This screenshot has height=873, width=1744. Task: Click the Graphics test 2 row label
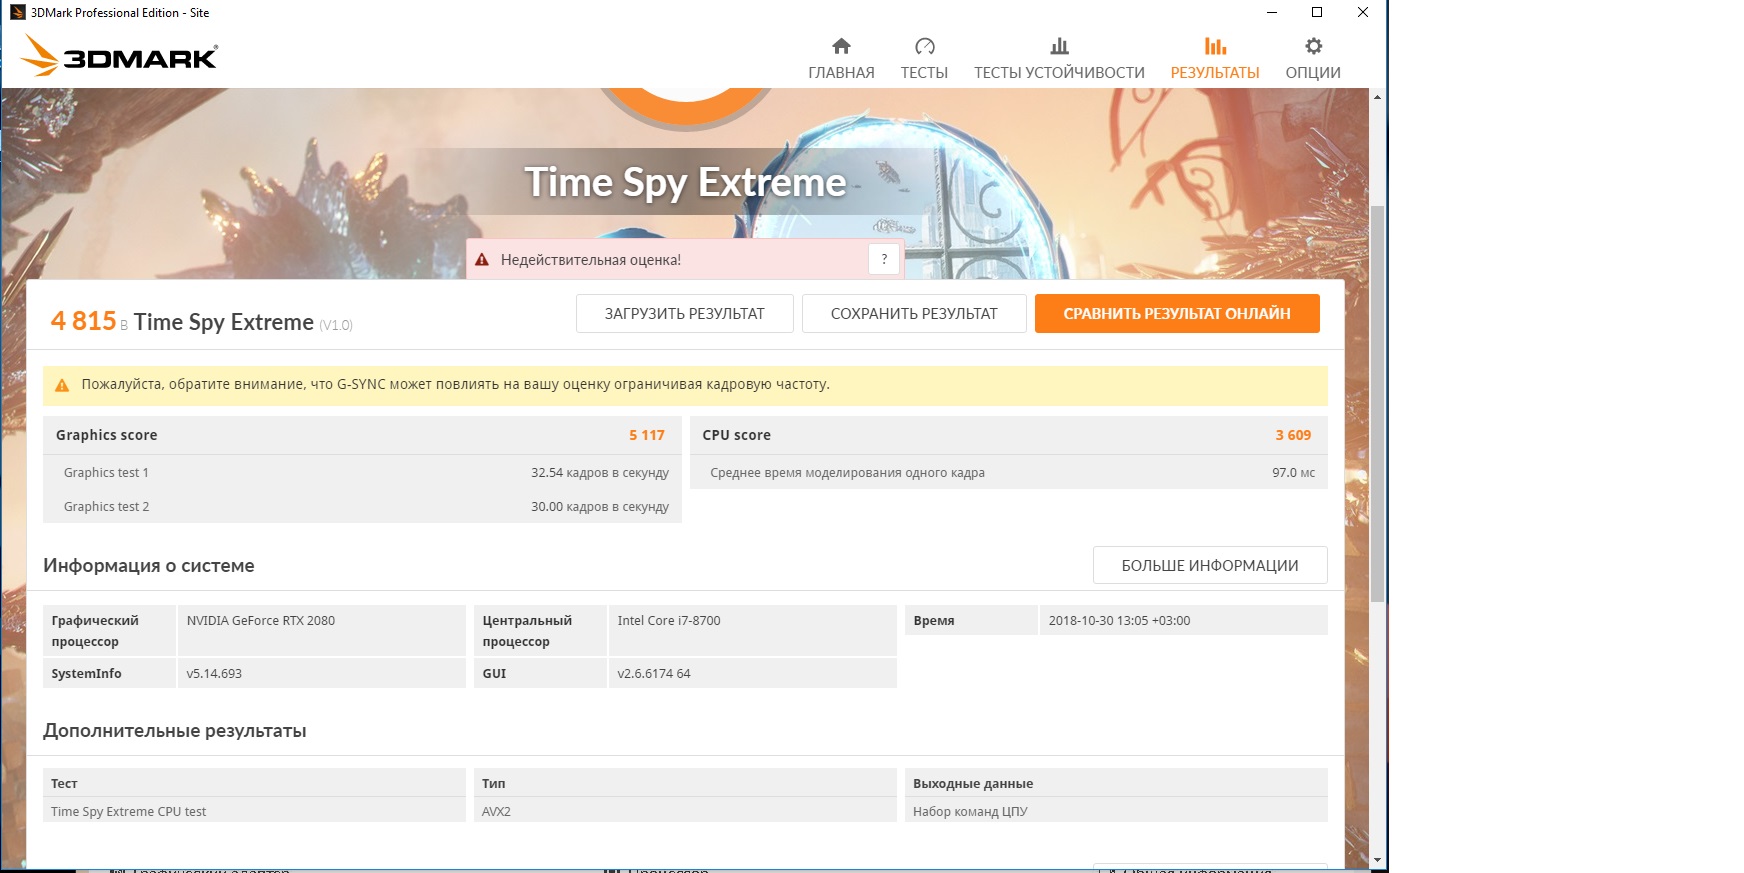pos(106,507)
